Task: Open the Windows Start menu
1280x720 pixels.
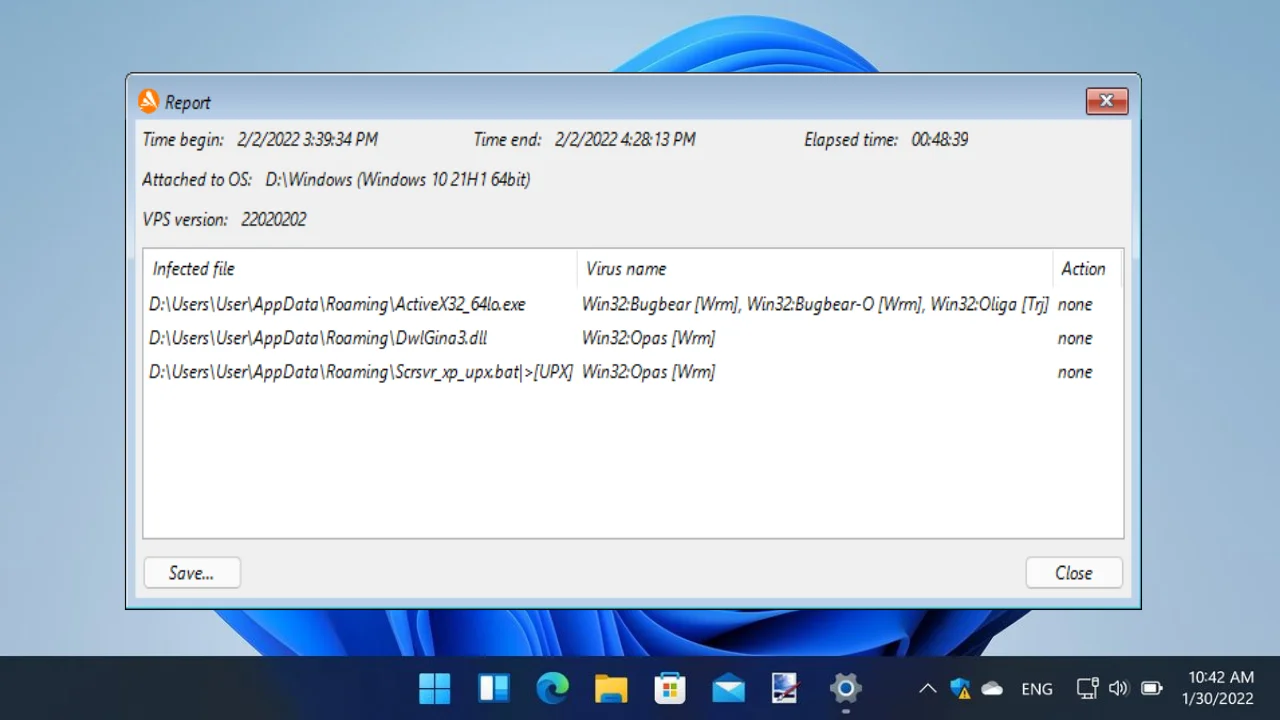Action: [435, 688]
